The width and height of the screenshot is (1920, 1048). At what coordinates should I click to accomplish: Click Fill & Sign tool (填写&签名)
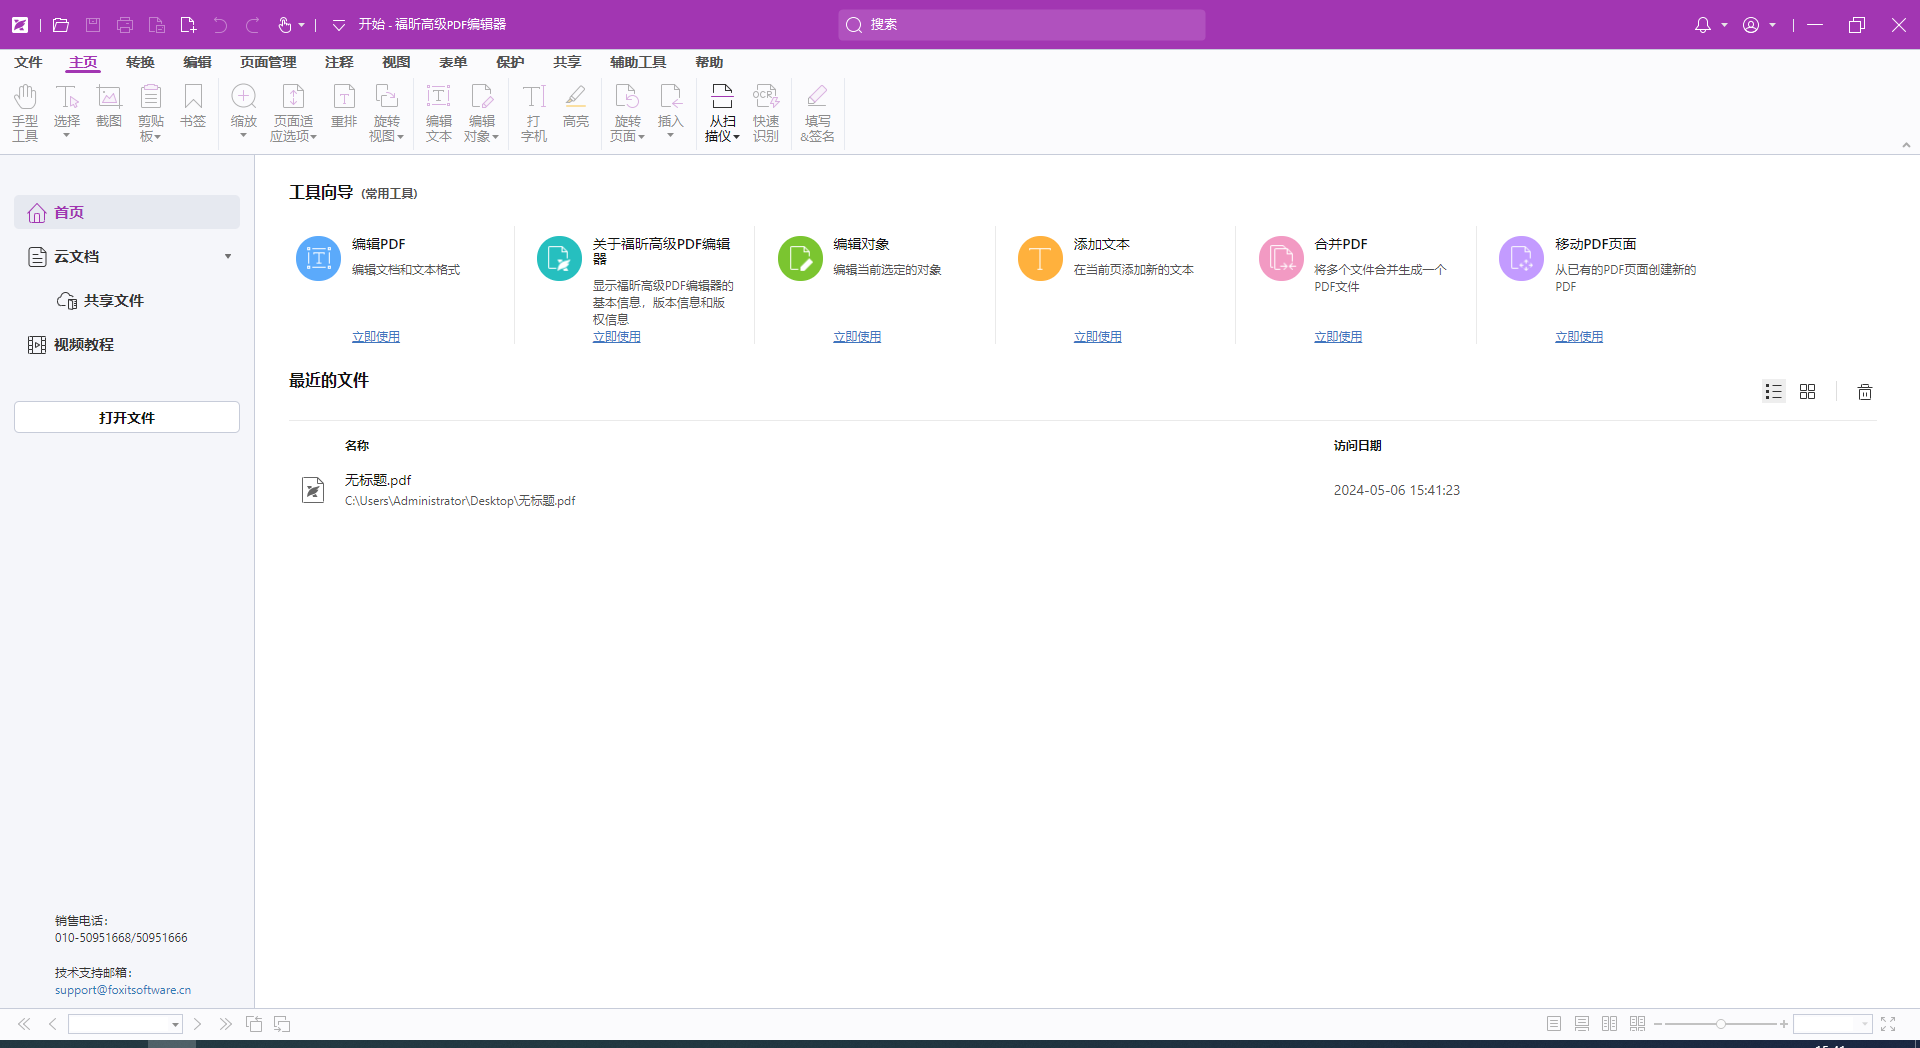point(818,112)
